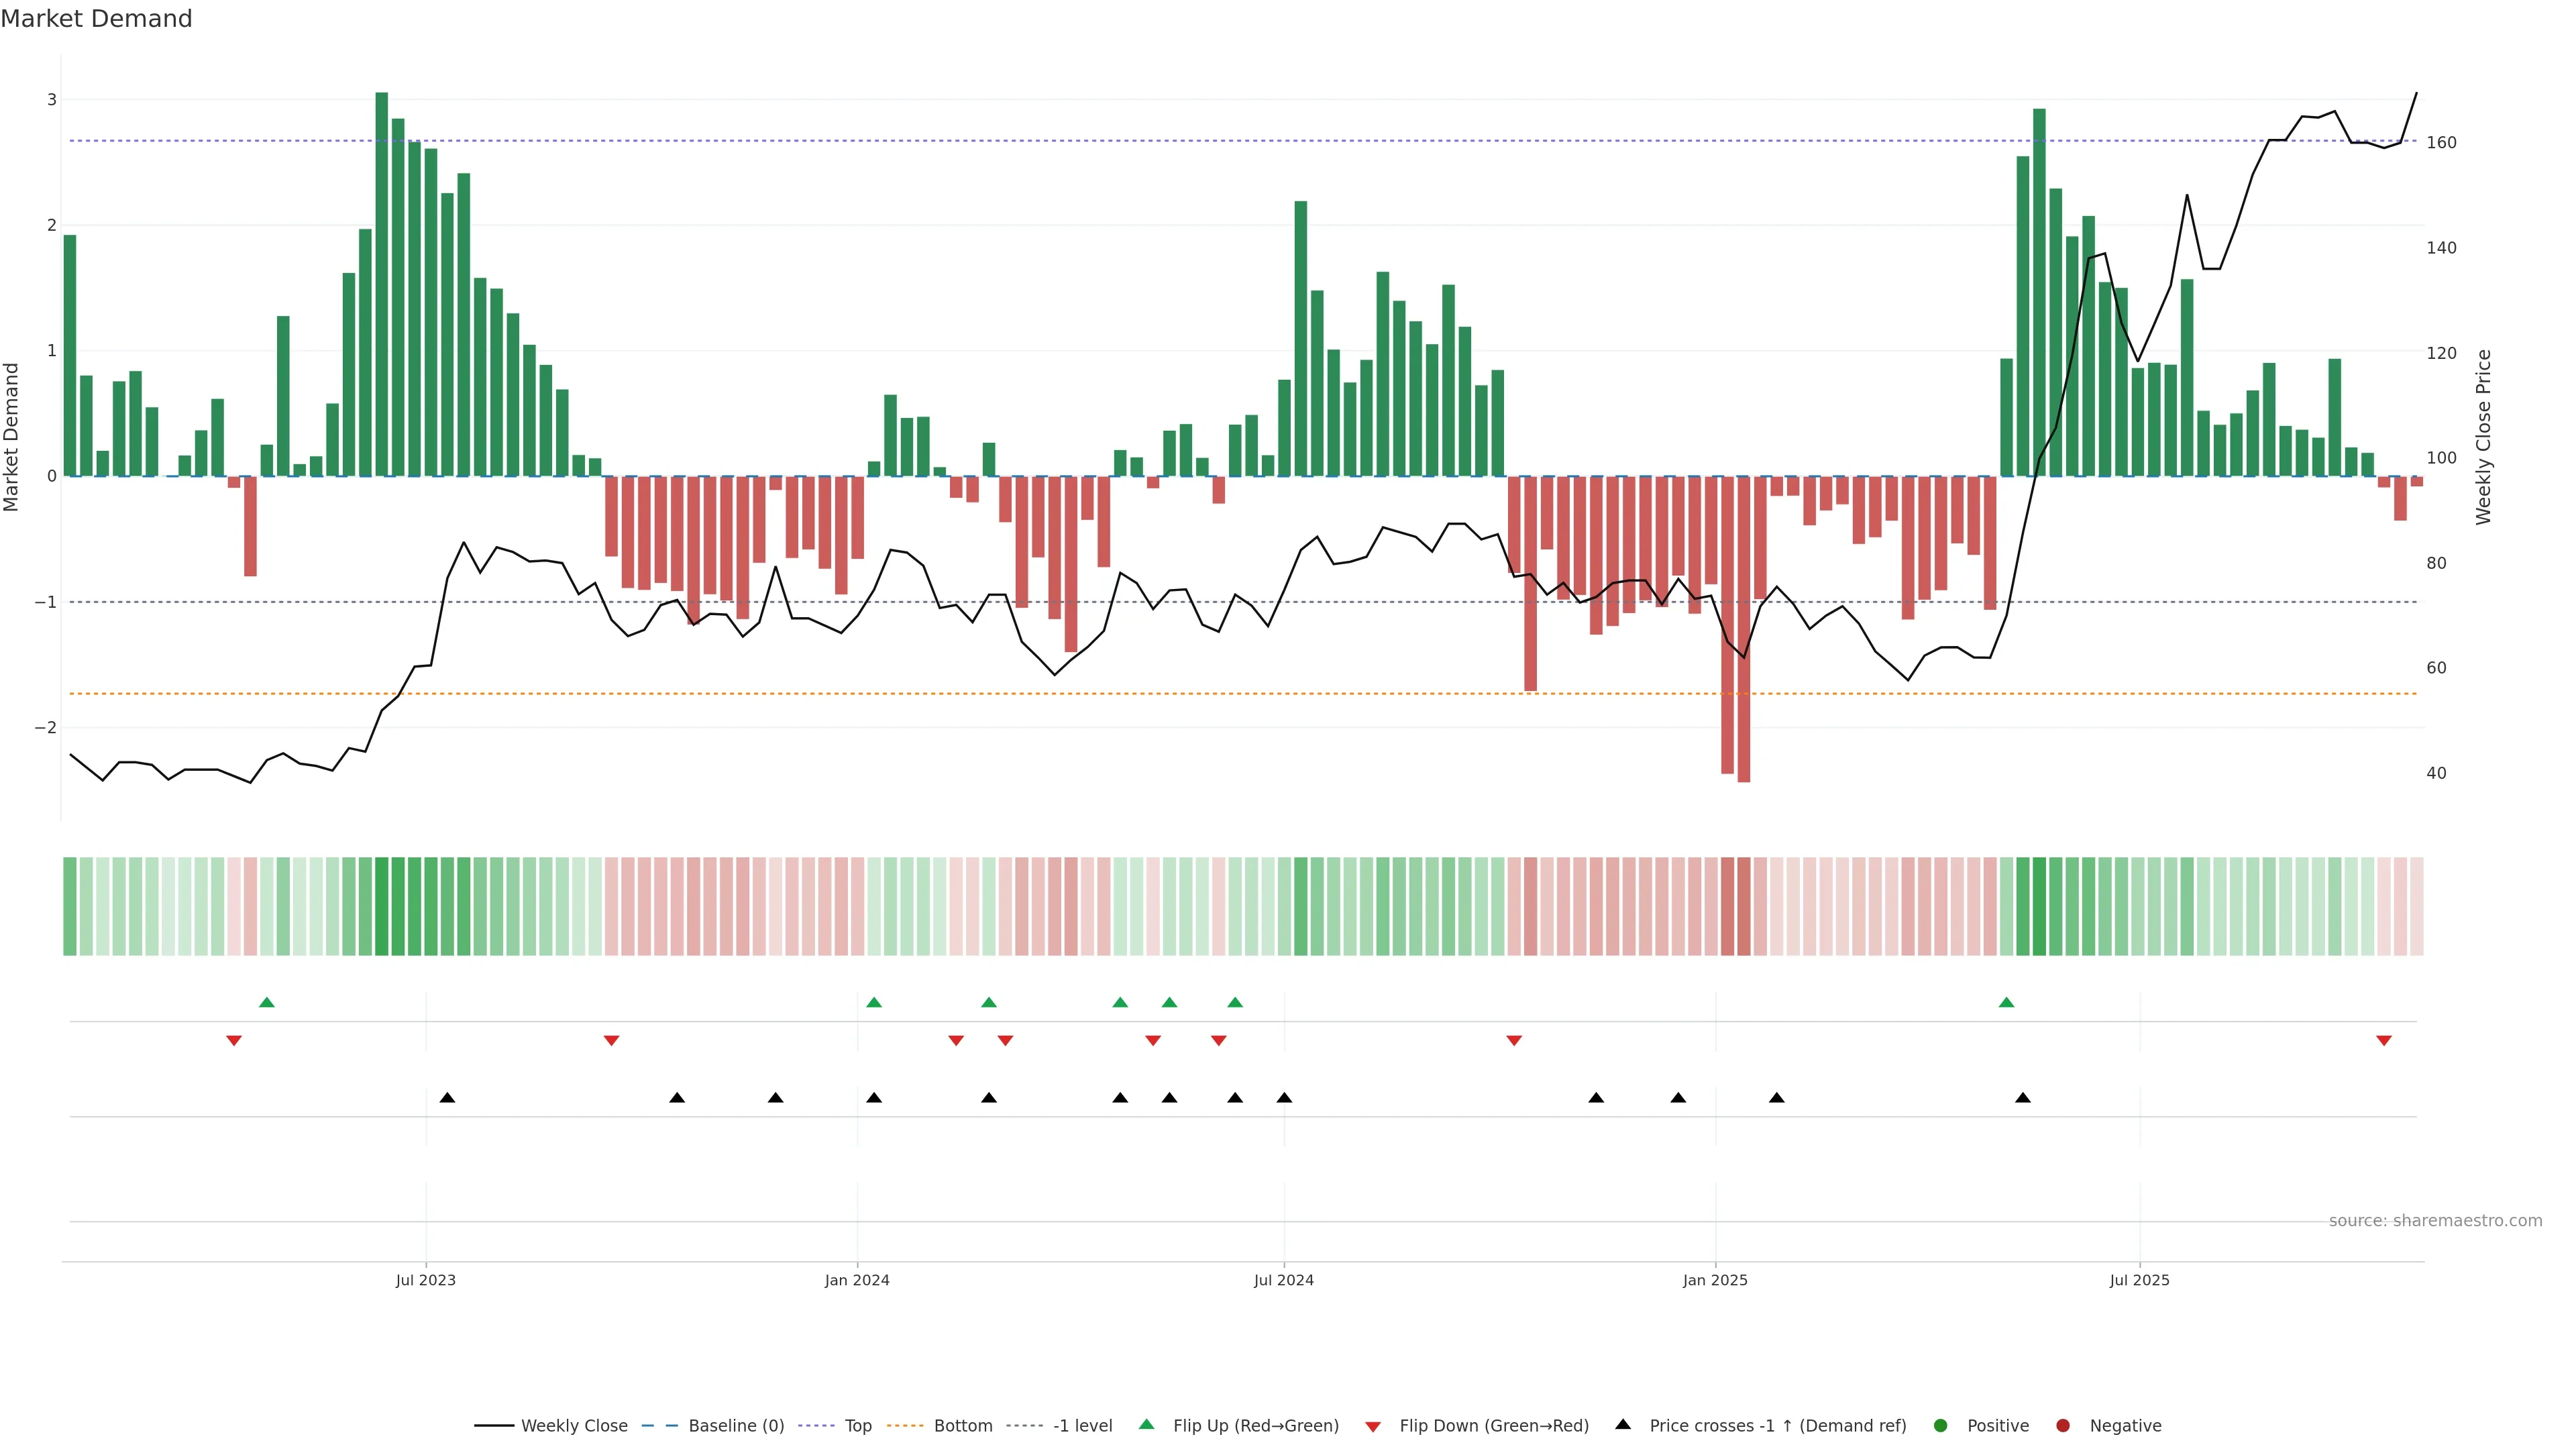Click the black Price crosses -1 legend triangle
This screenshot has width=2576, height=1449.
[x=1623, y=1425]
